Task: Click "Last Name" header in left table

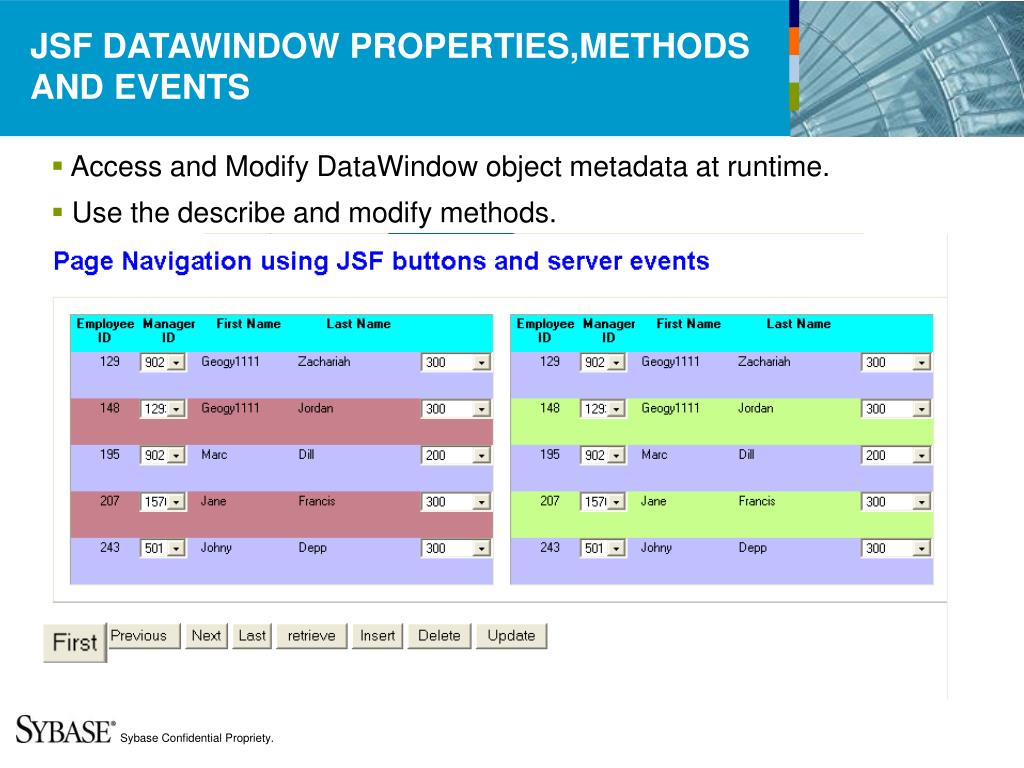Action: 359,324
